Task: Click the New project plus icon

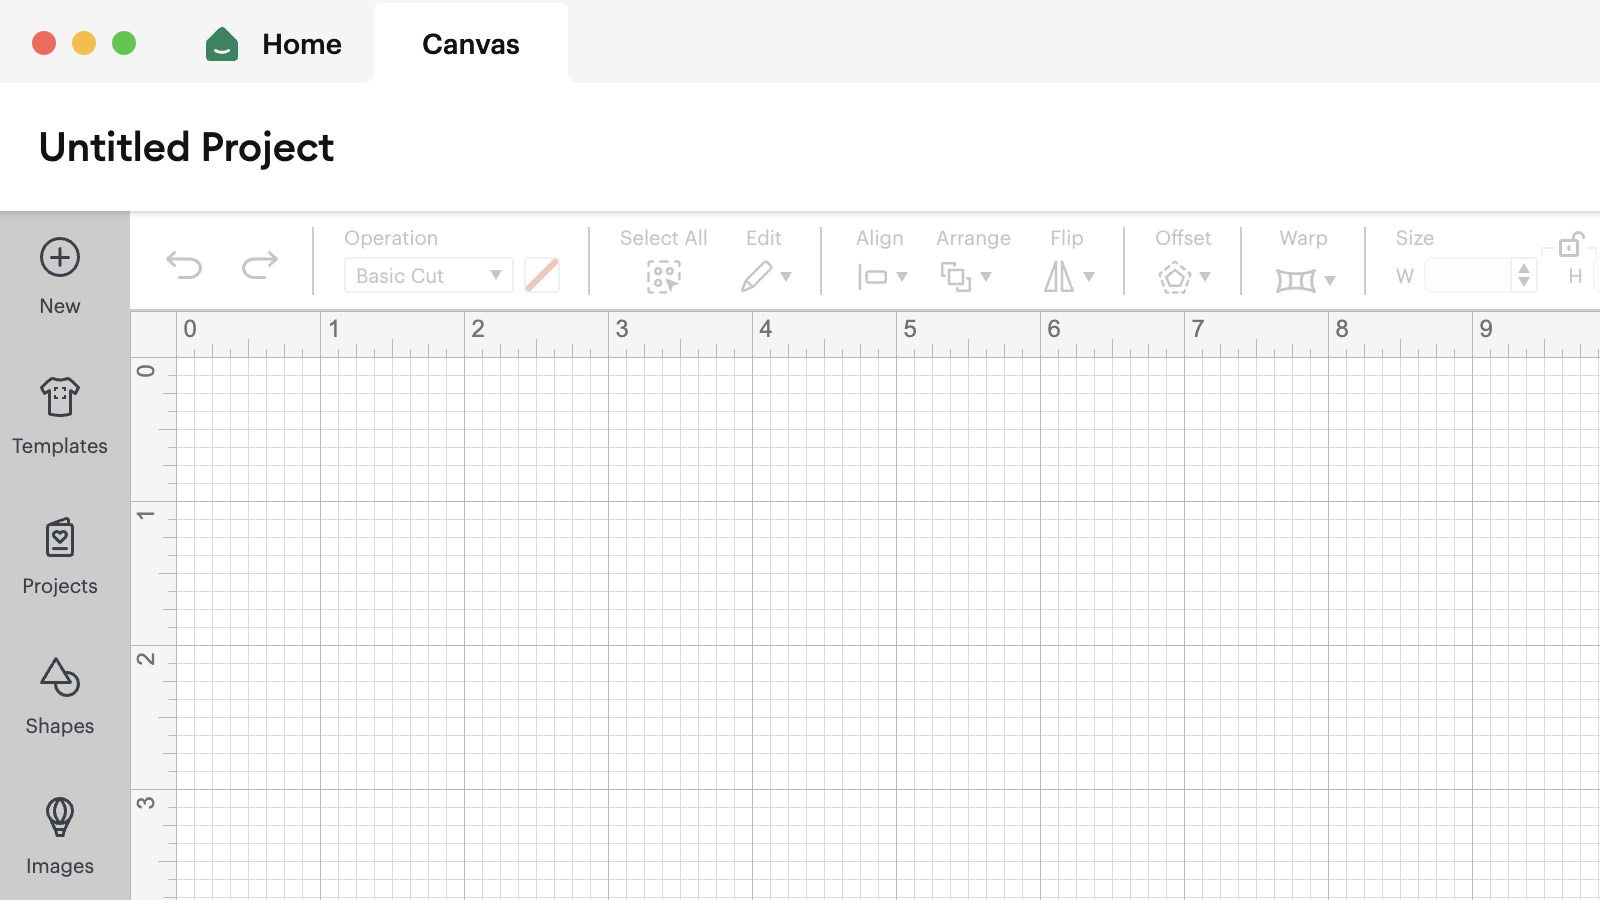Action: pos(60,257)
